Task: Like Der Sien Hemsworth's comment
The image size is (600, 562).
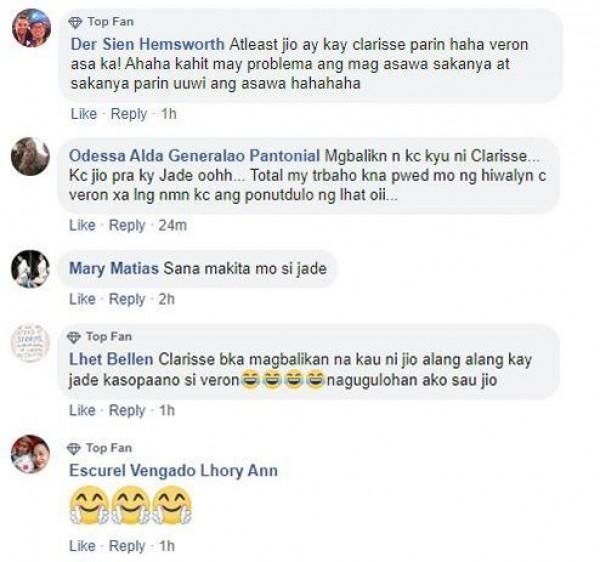Action: tap(84, 114)
